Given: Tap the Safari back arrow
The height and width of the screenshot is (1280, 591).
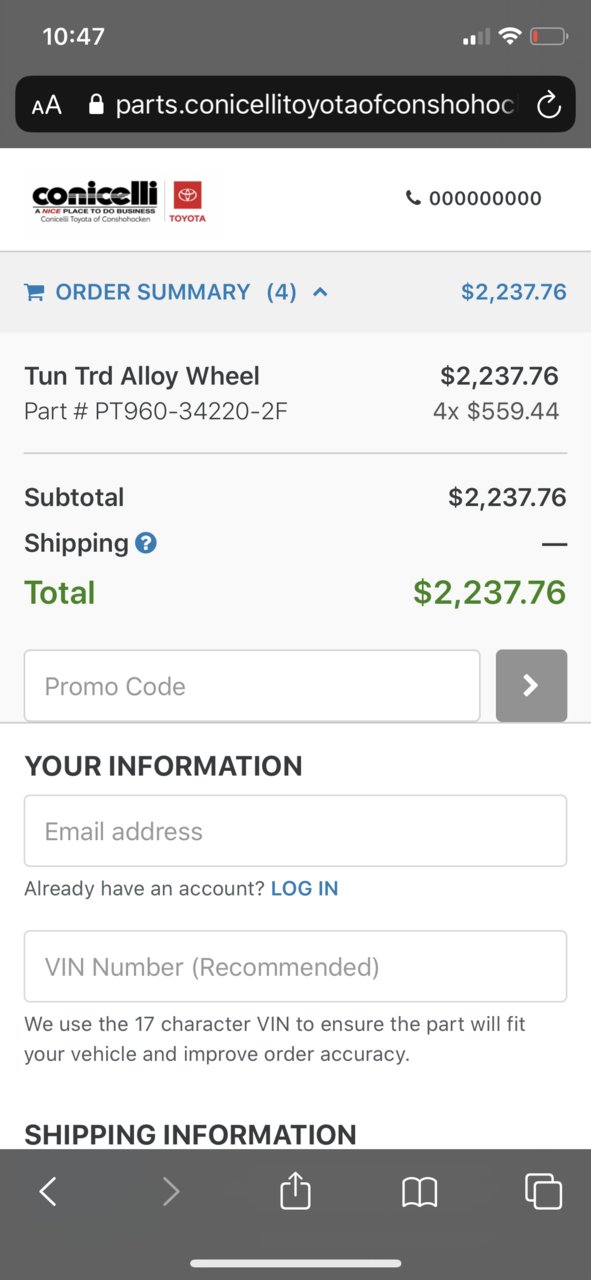Looking at the screenshot, I should [x=47, y=1191].
